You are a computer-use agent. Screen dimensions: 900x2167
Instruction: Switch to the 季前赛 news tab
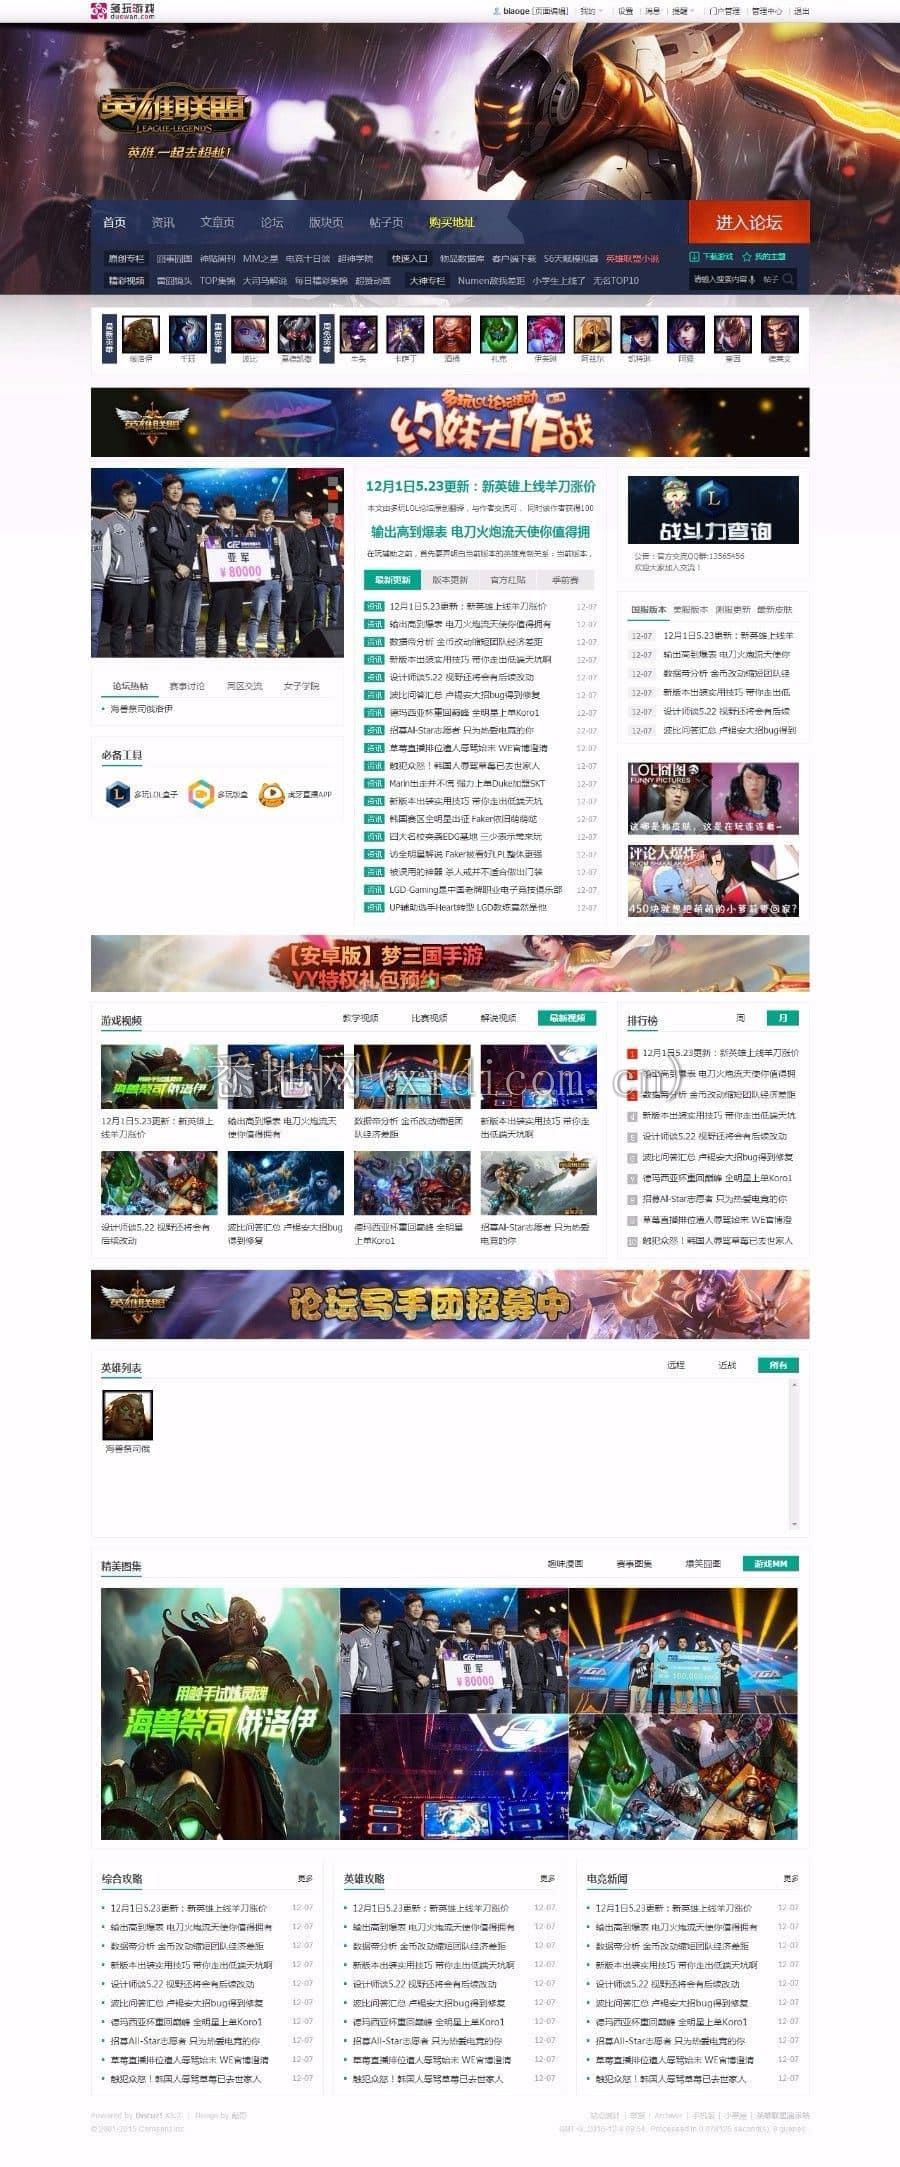coord(565,580)
